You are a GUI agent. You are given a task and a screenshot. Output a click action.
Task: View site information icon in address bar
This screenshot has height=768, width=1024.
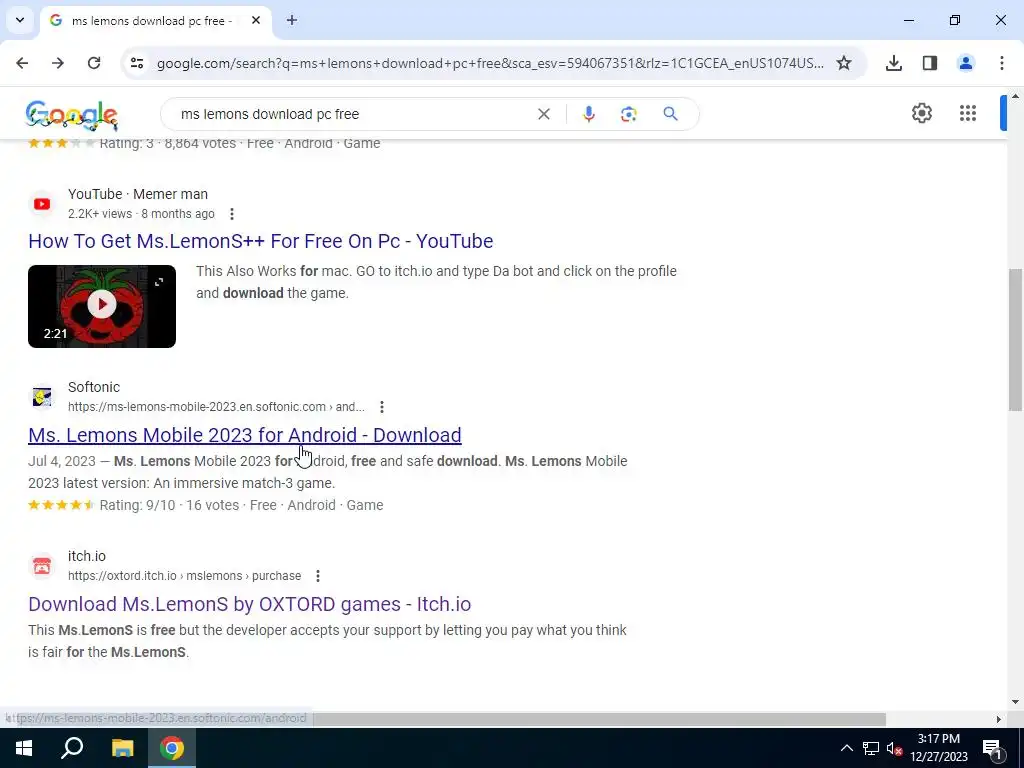coord(136,63)
